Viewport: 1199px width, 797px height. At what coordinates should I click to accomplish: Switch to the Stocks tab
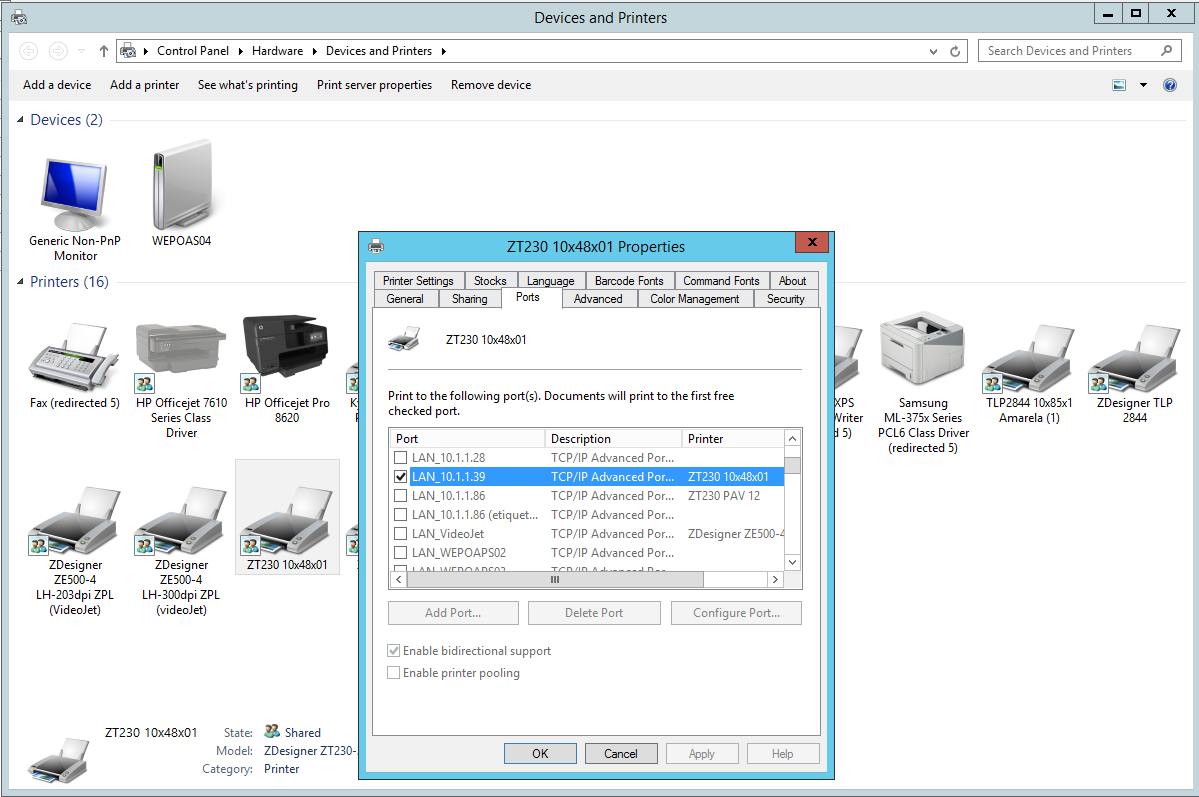(490, 281)
